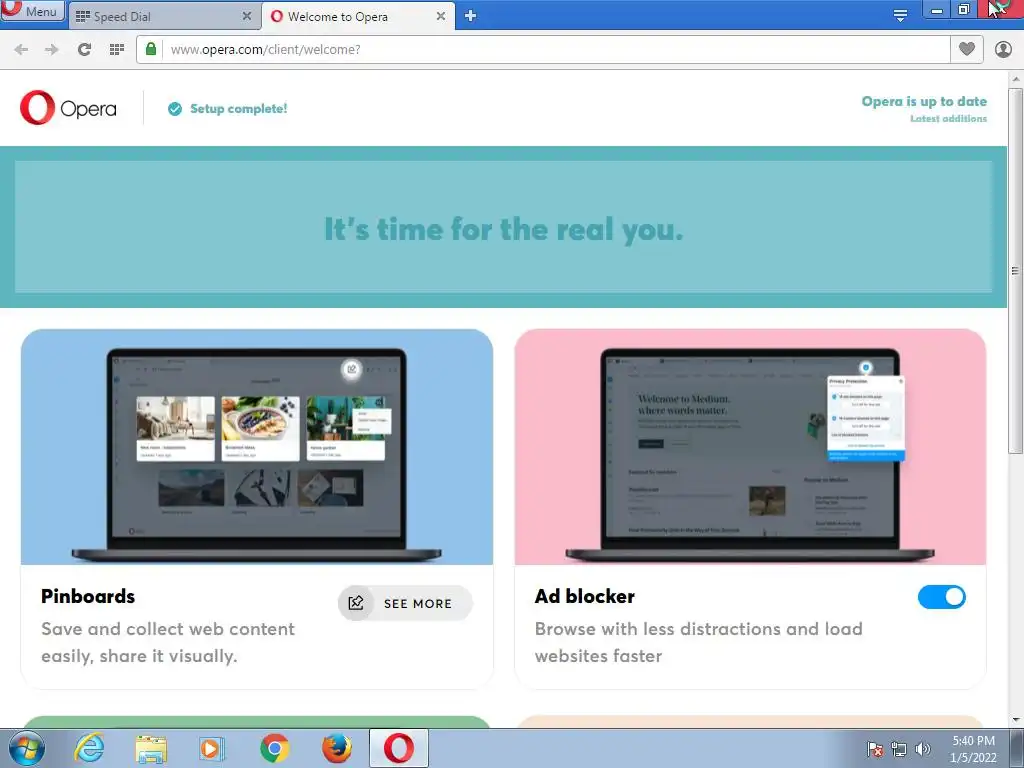Open the Pinboards laptop preview image
This screenshot has height=768, width=1024.
(257, 447)
